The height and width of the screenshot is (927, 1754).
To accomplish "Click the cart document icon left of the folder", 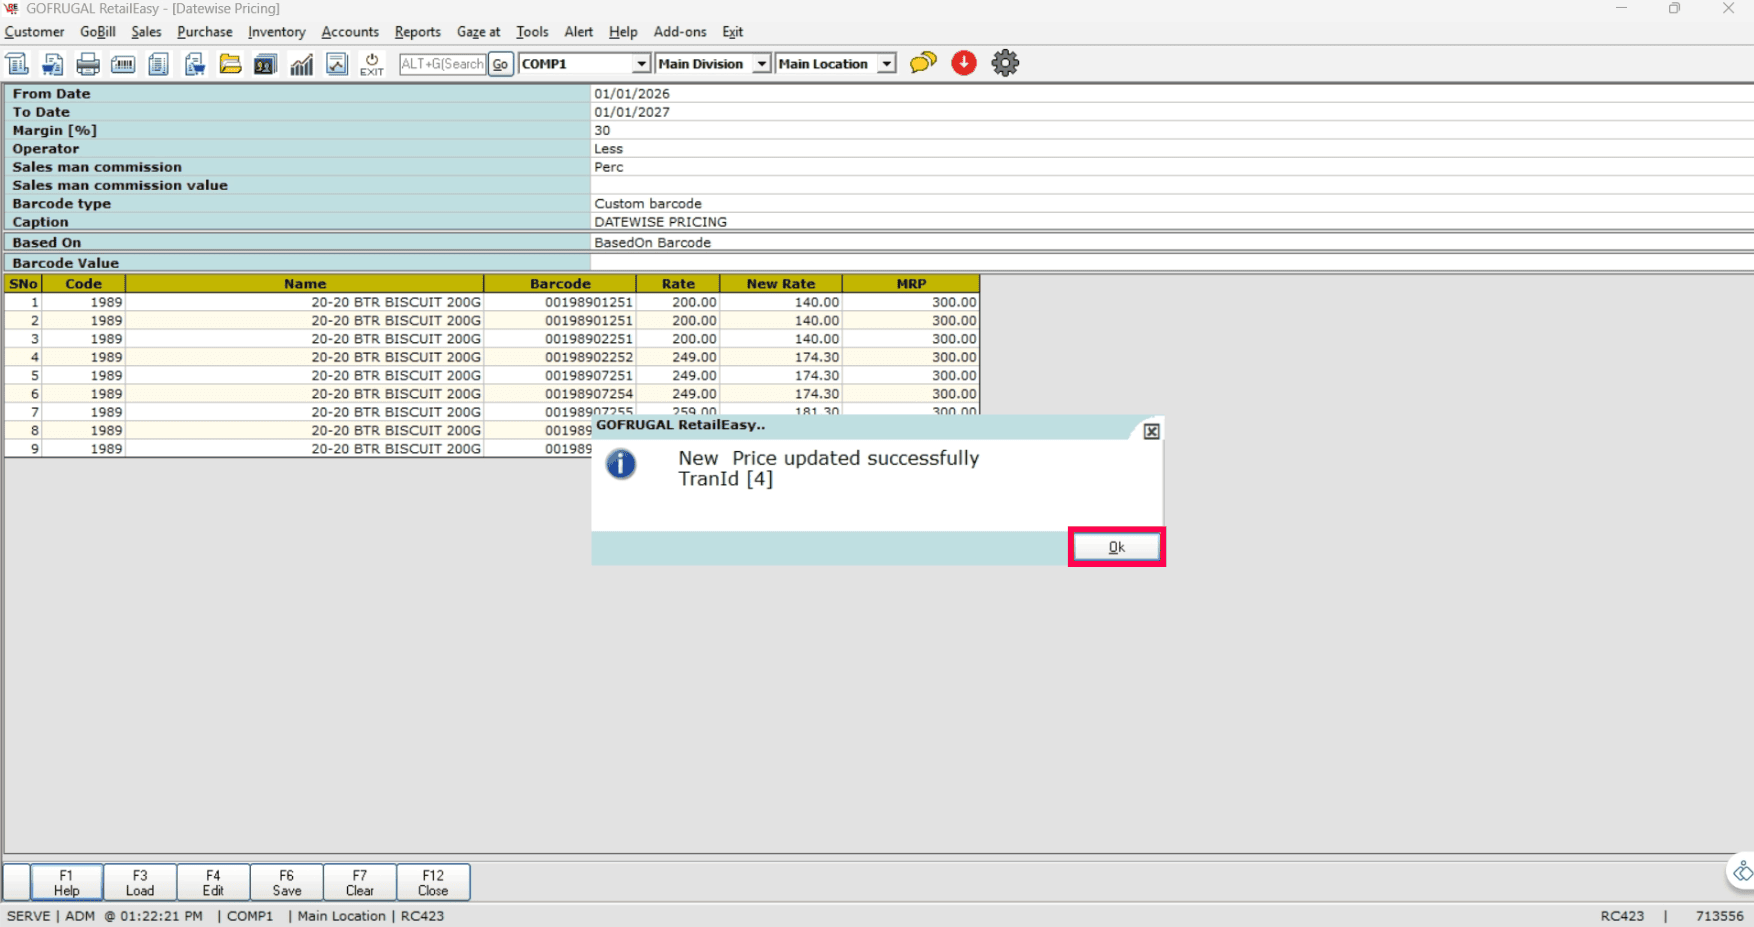I will (195, 64).
